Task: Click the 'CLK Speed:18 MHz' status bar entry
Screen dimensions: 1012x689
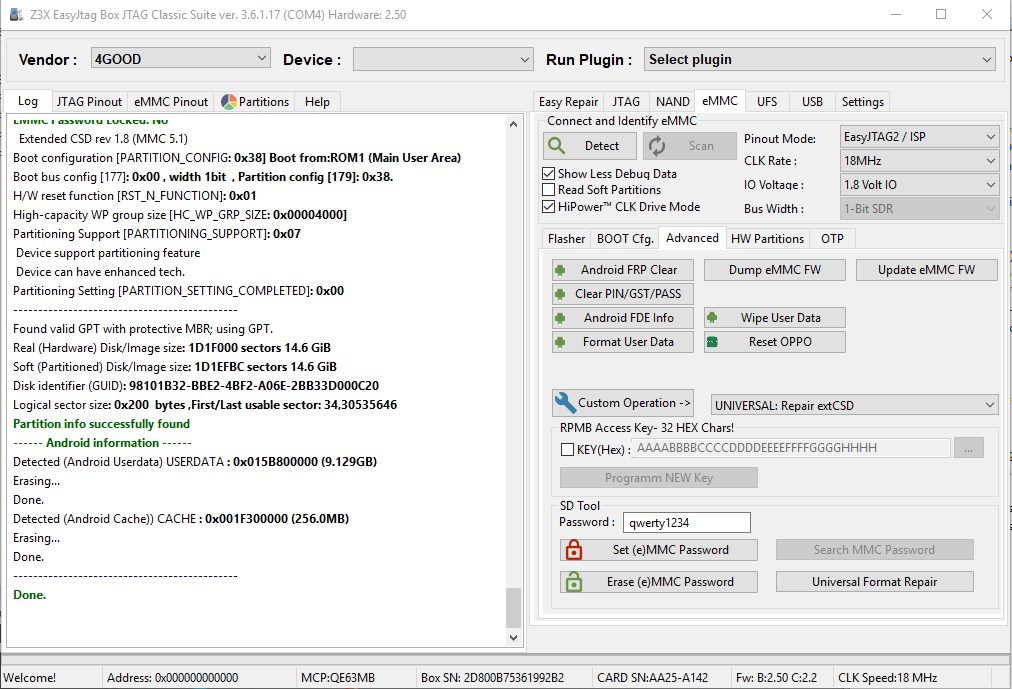Action: click(887, 677)
